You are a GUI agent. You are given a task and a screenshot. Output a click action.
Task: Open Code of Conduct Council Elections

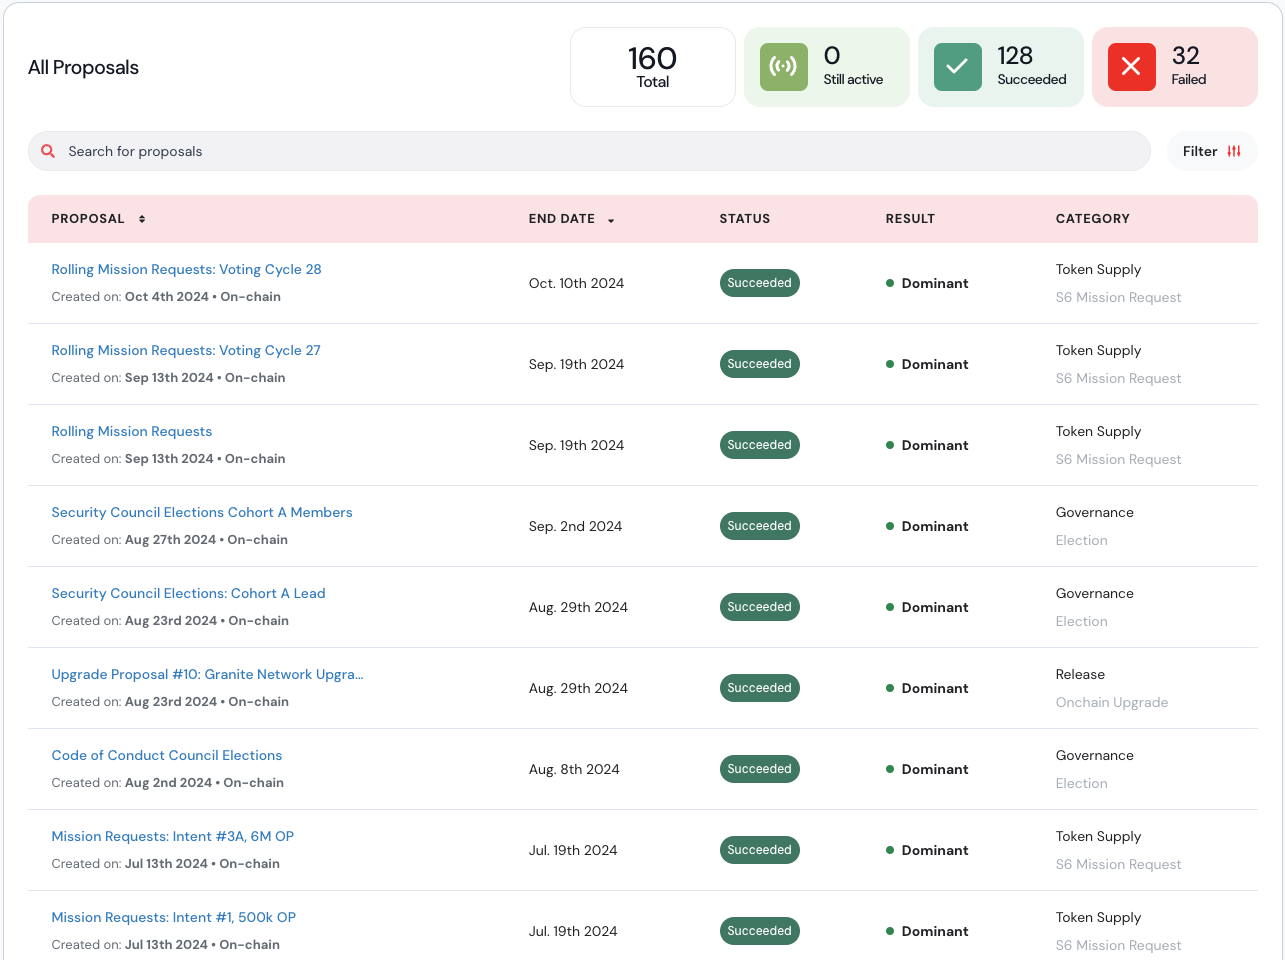(166, 755)
